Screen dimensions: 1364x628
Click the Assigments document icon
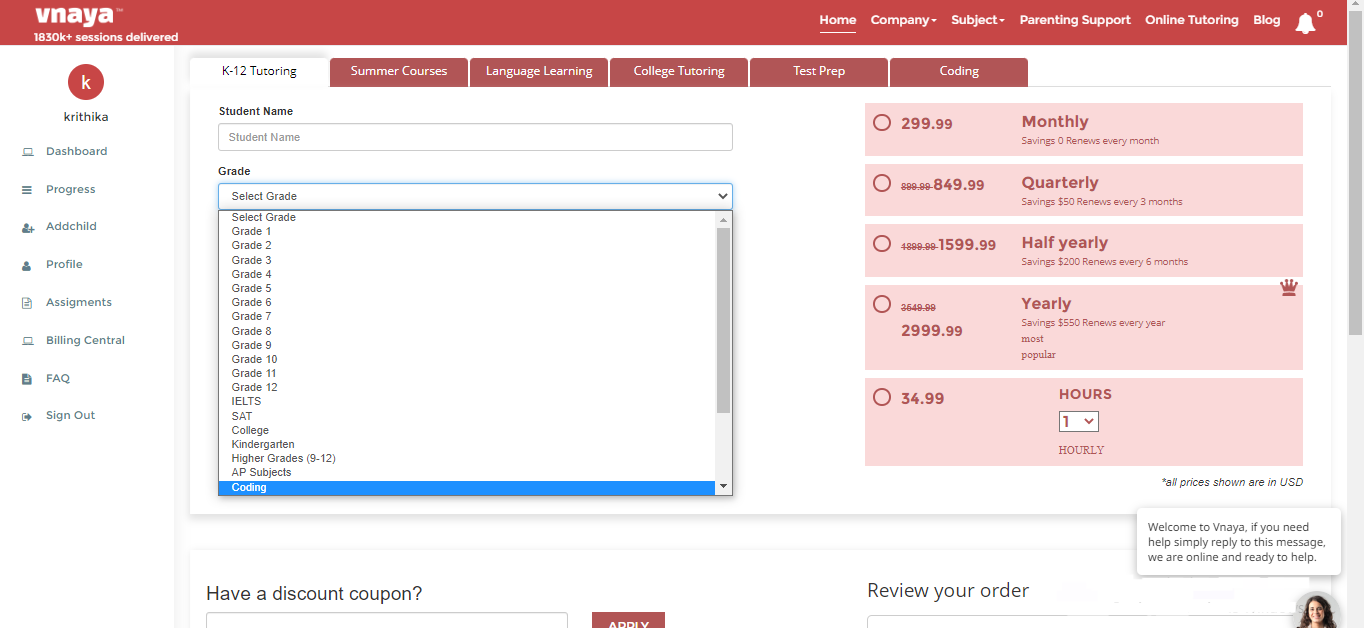point(27,303)
